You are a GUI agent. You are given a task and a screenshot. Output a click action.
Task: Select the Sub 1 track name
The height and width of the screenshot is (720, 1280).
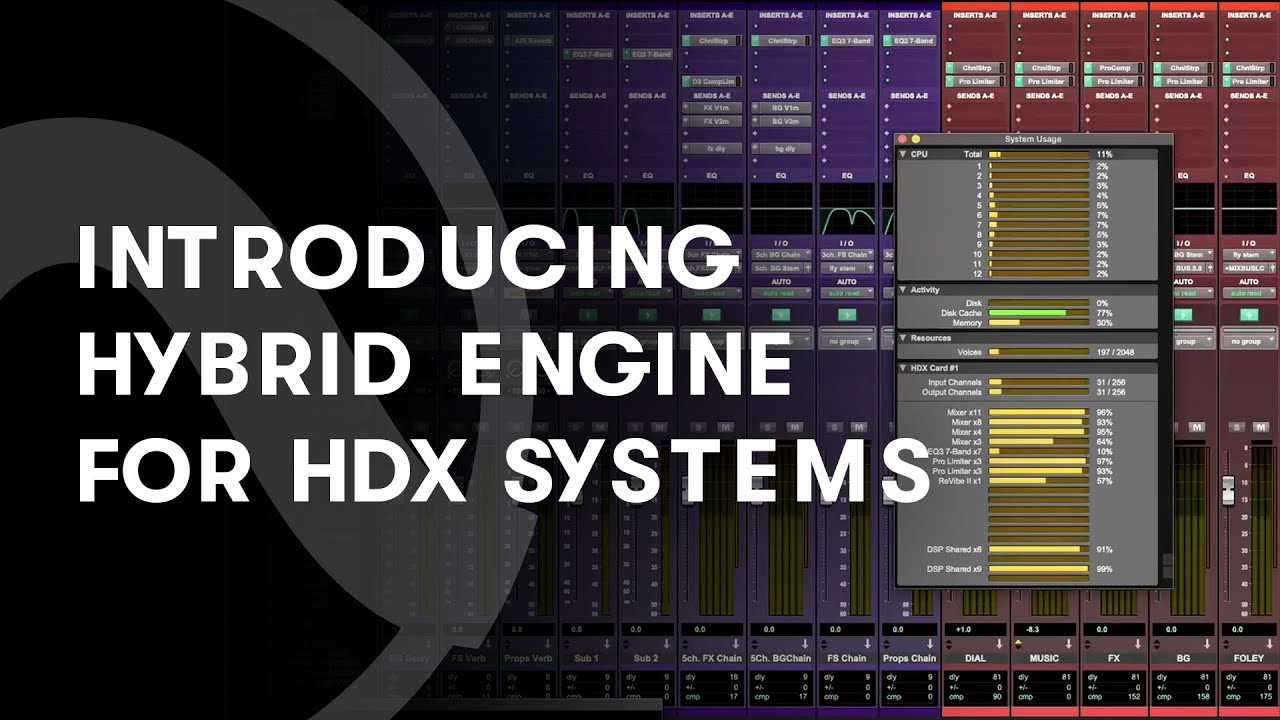pyautogui.click(x=586, y=658)
